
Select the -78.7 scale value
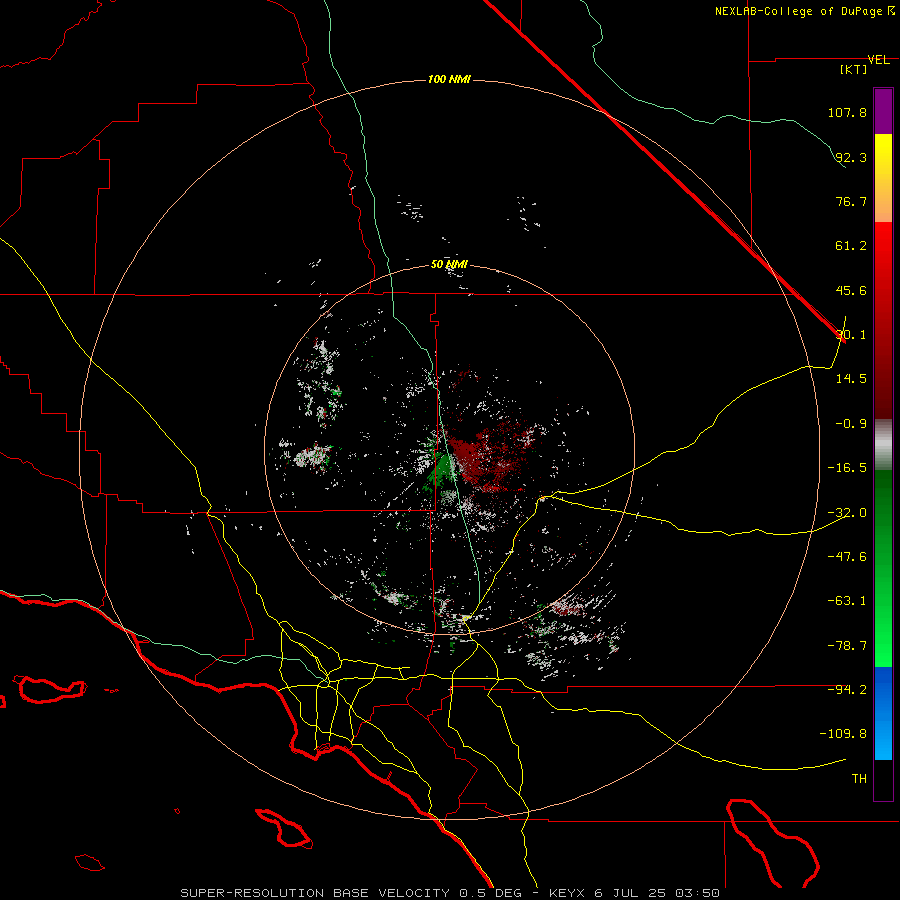click(x=847, y=646)
